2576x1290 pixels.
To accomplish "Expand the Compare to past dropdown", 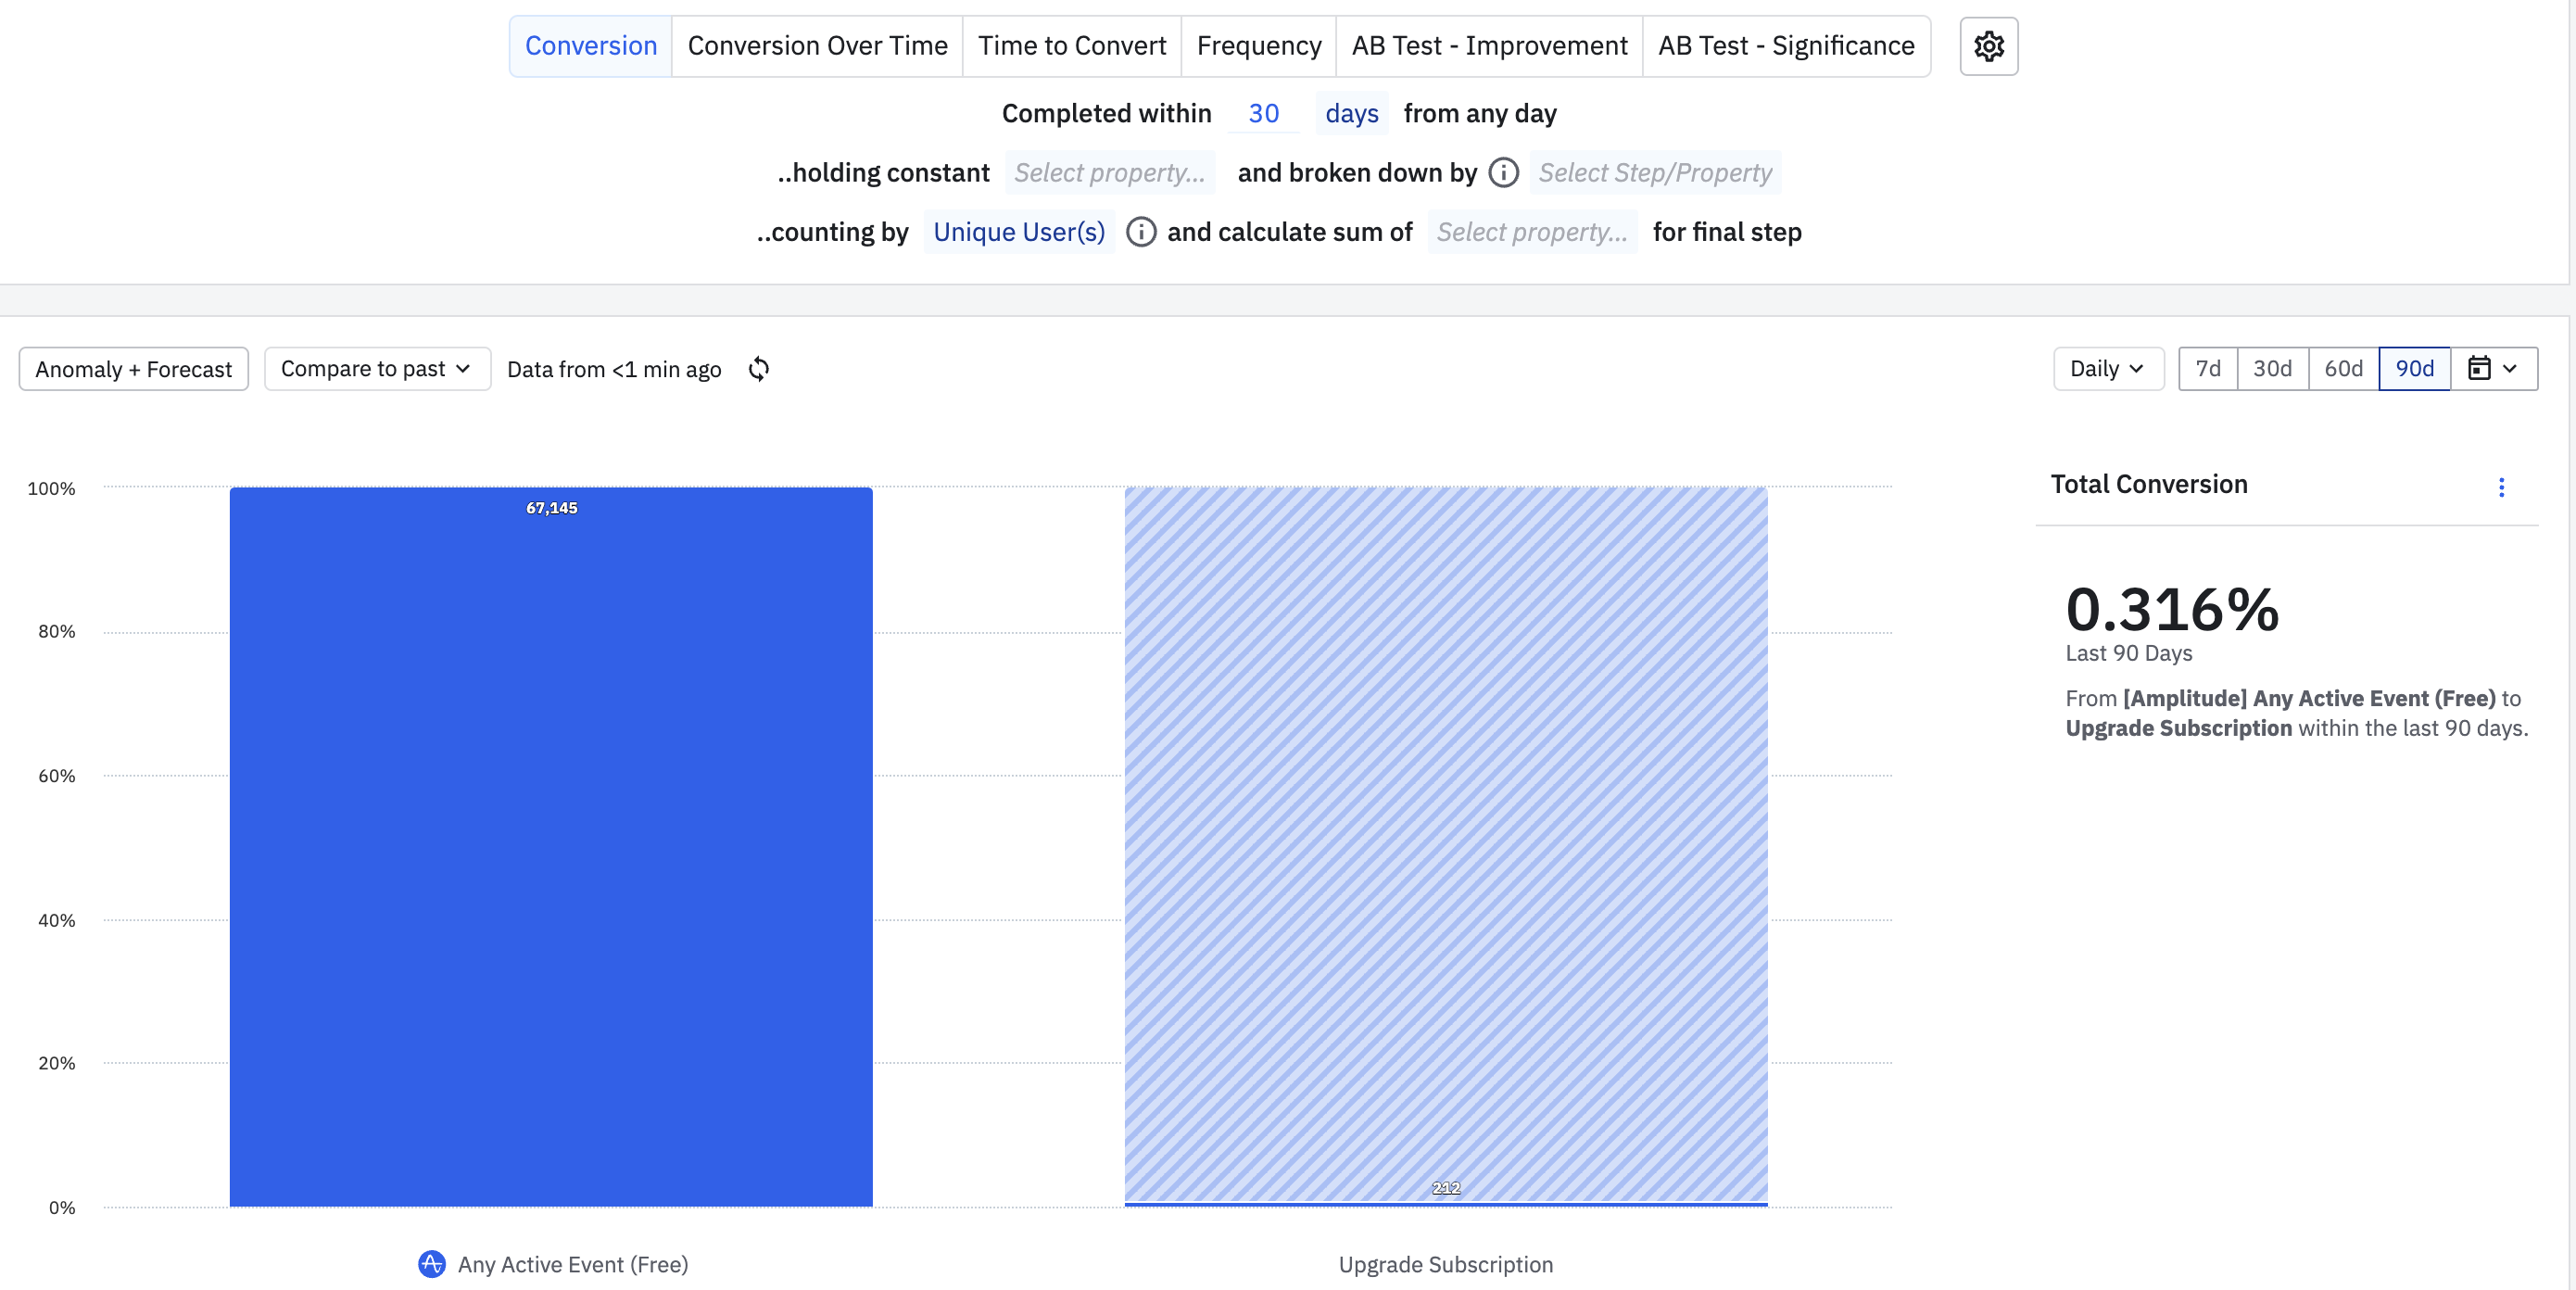I will point(377,369).
